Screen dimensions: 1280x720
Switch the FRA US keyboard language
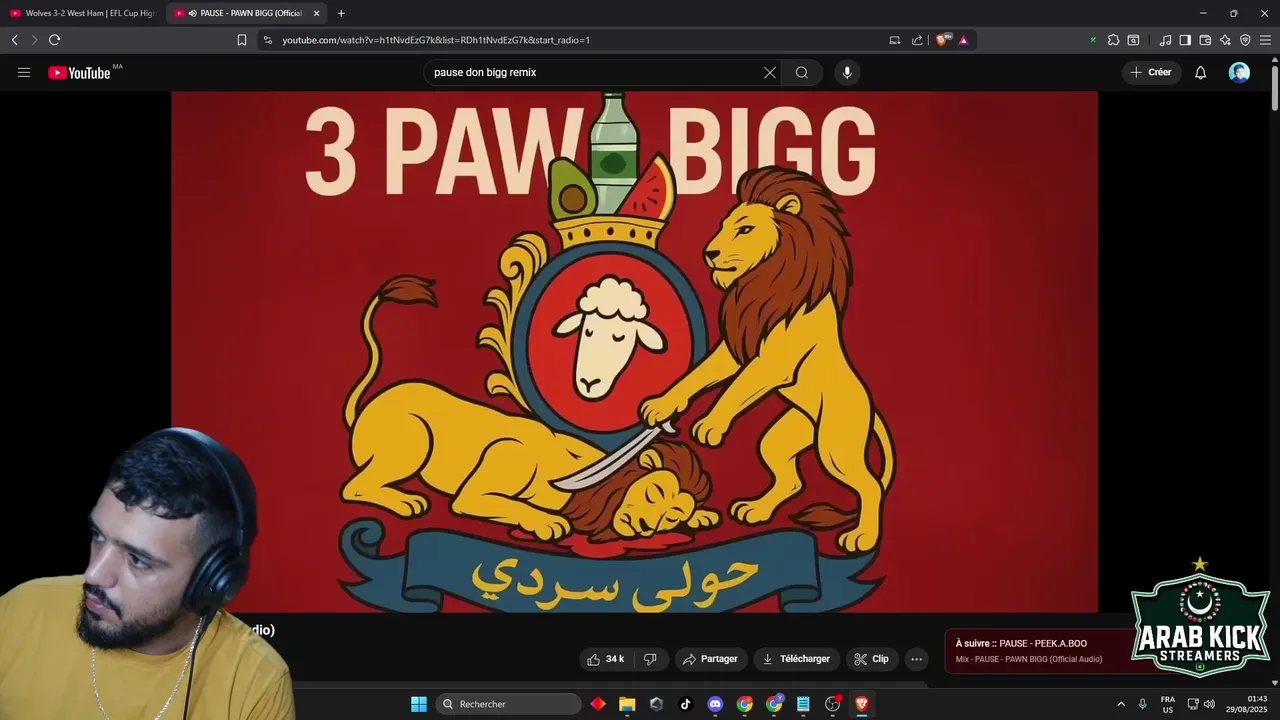[x=1168, y=704]
